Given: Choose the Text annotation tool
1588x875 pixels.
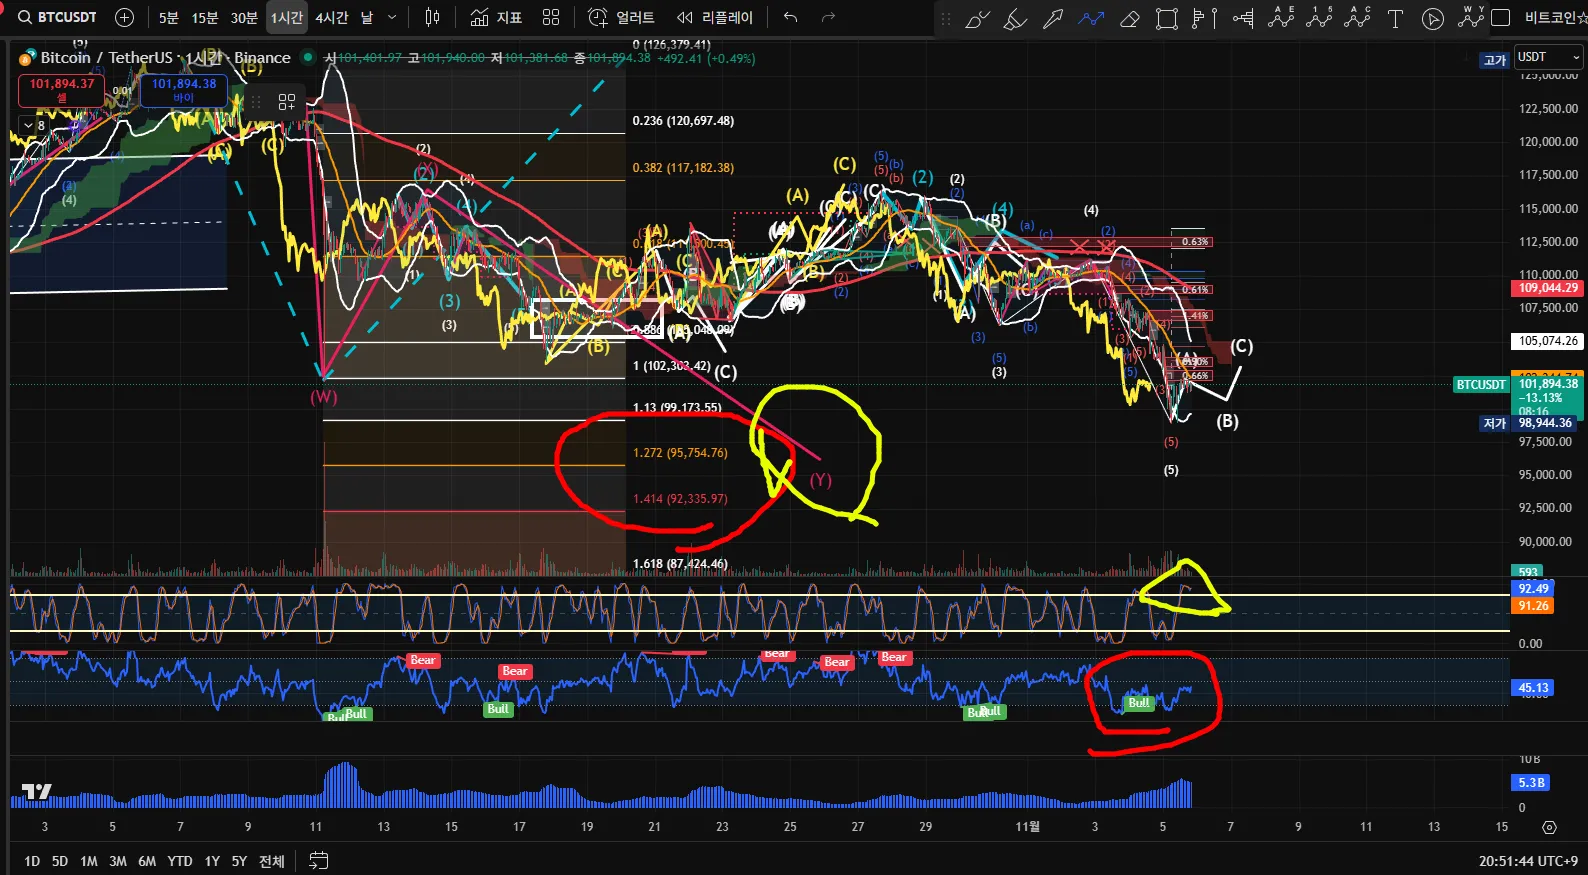Looking at the screenshot, I should pos(1395,18).
